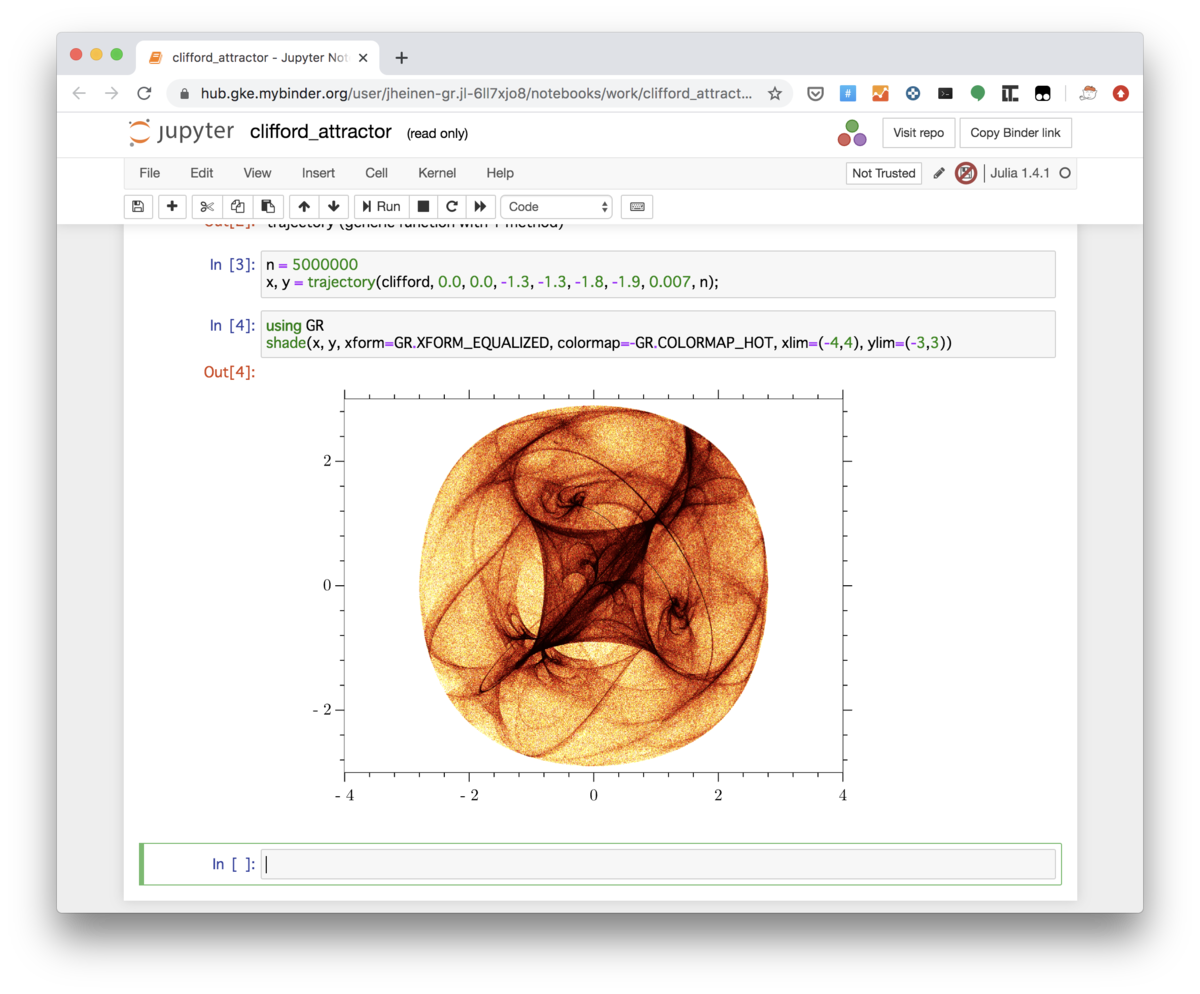Open the command palette keyboard icon
Screen dimensions: 1200x994
tap(637, 207)
